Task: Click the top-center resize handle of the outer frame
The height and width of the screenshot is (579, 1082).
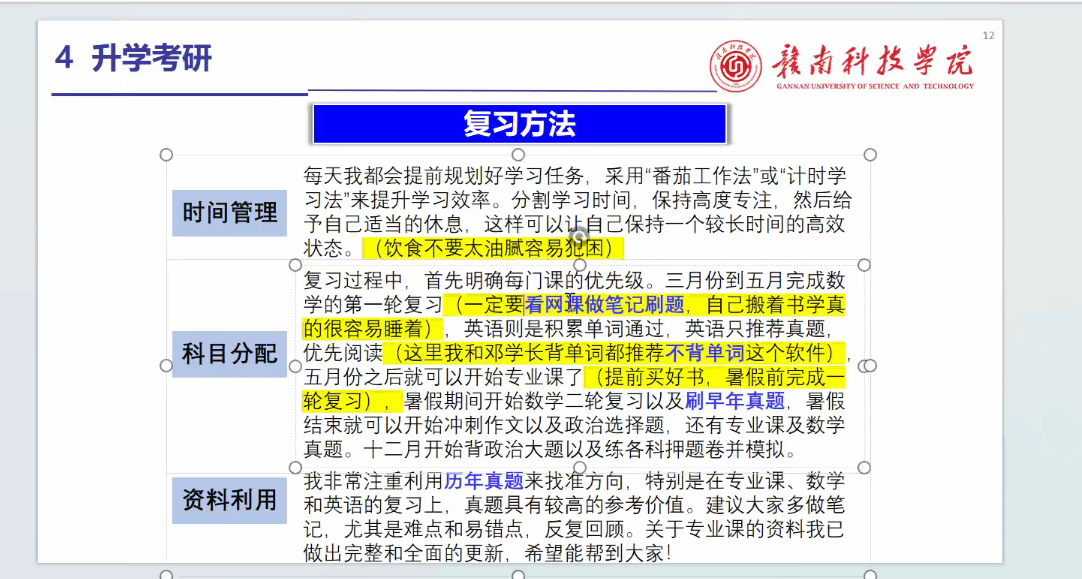Action: click(518, 155)
